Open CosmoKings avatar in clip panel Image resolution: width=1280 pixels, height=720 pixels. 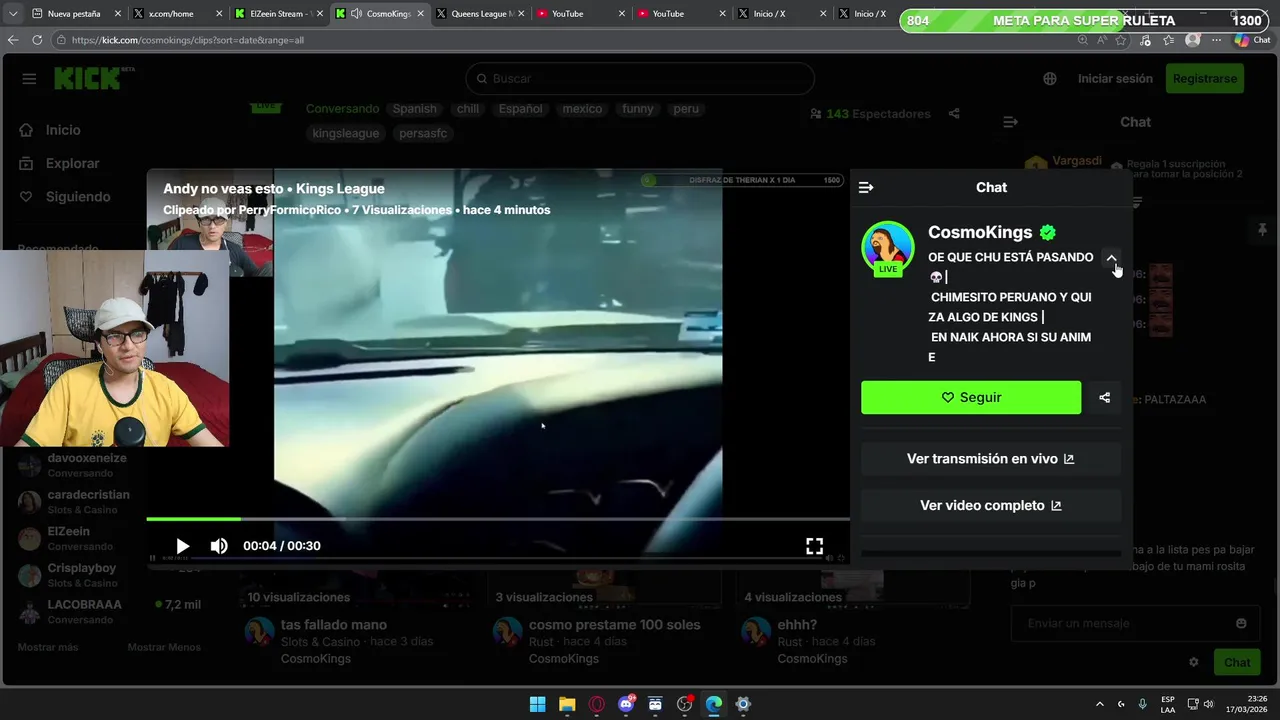888,247
